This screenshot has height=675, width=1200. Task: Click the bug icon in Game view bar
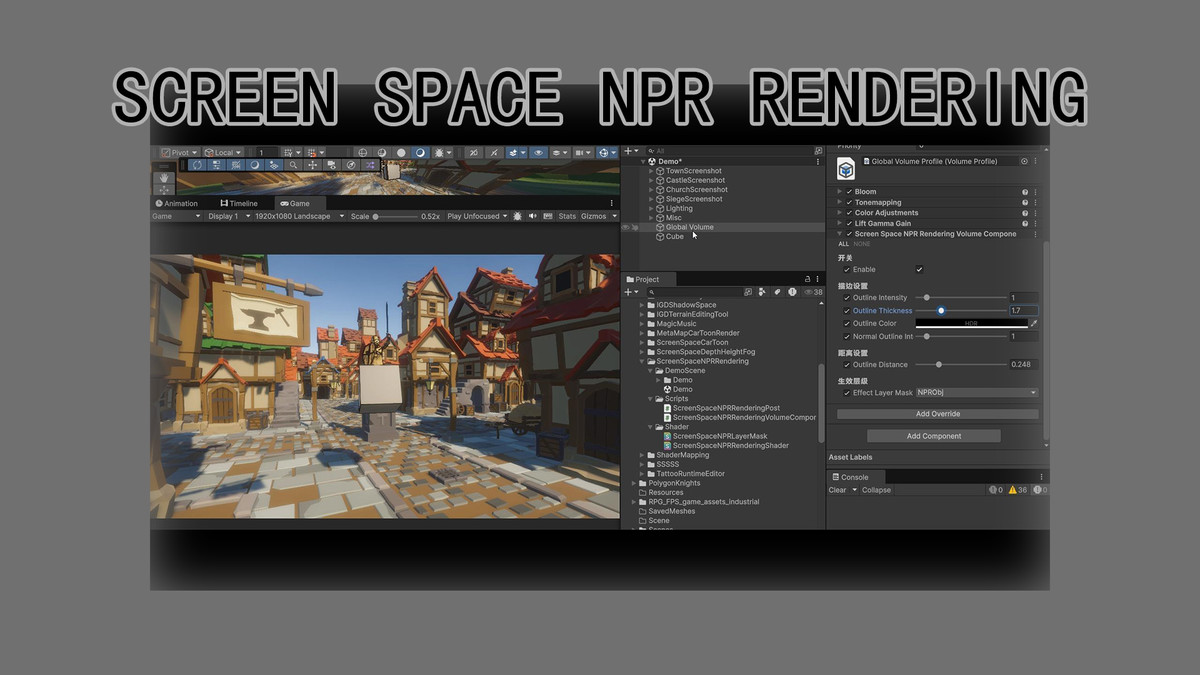(x=517, y=216)
